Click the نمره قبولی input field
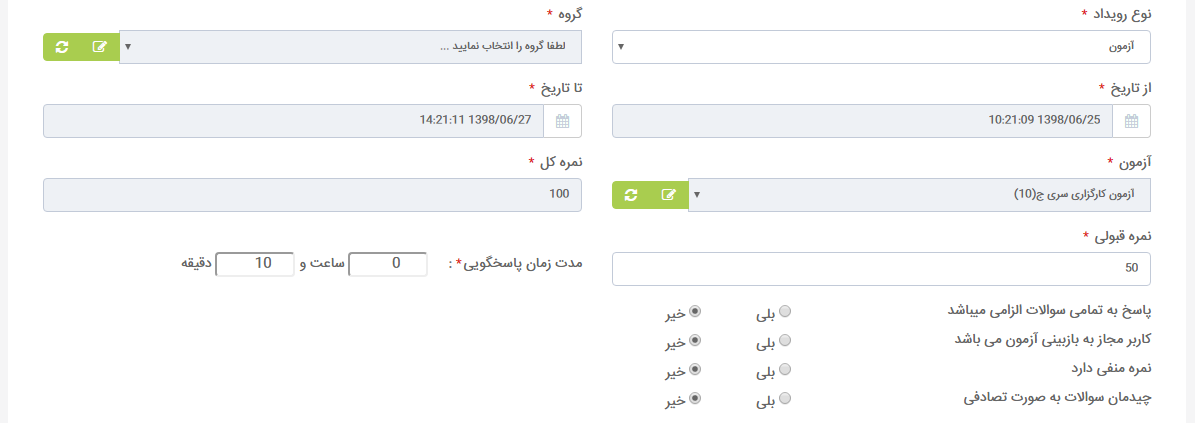The height and width of the screenshot is (423, 1195). (x=881, y=269)
